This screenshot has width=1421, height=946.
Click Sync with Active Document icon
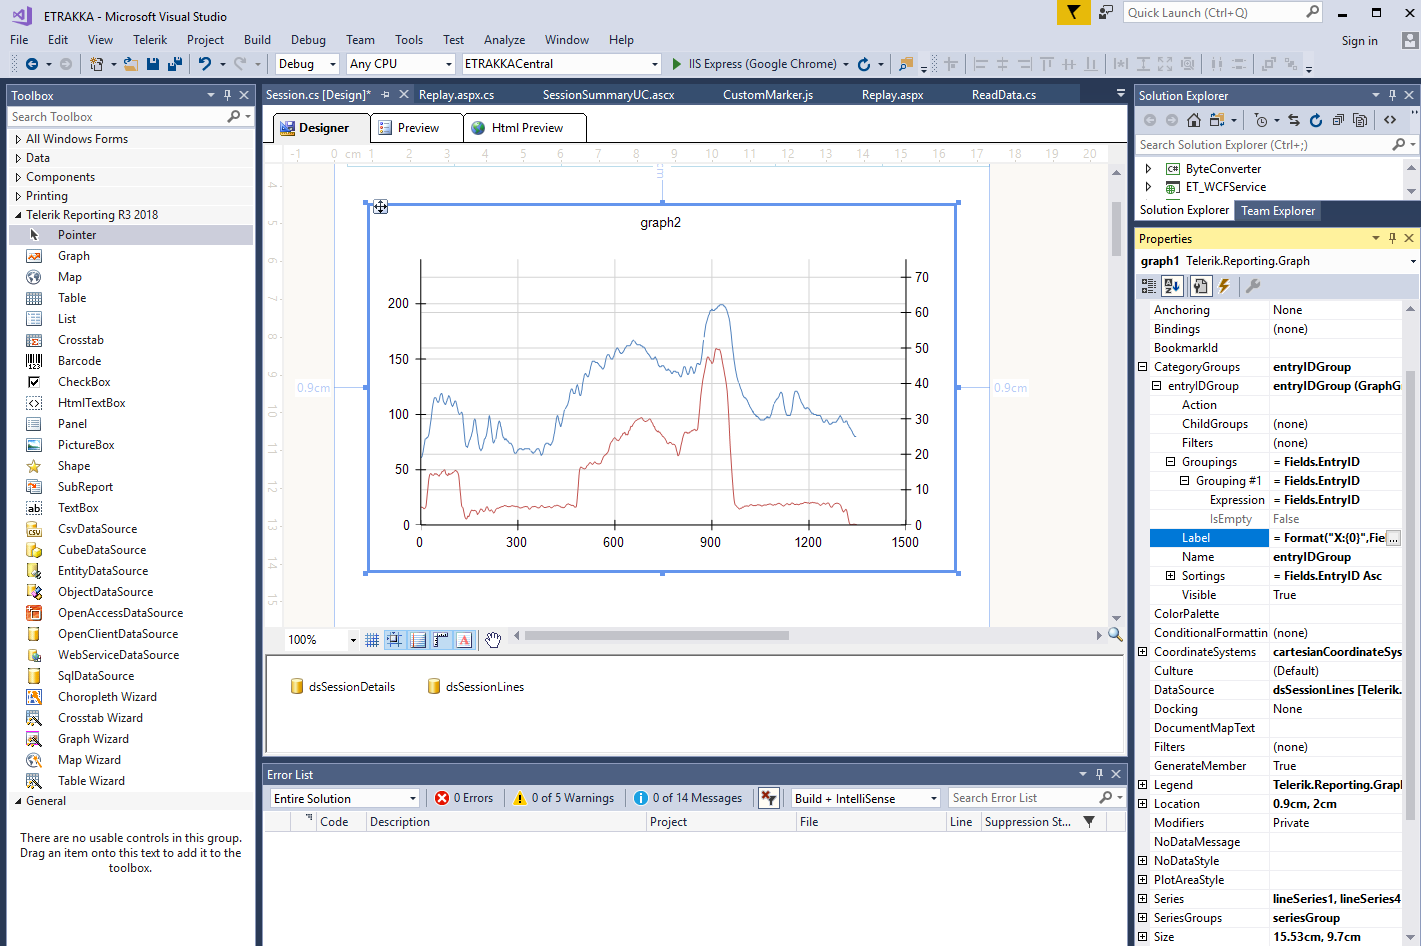coord(1294,120)
